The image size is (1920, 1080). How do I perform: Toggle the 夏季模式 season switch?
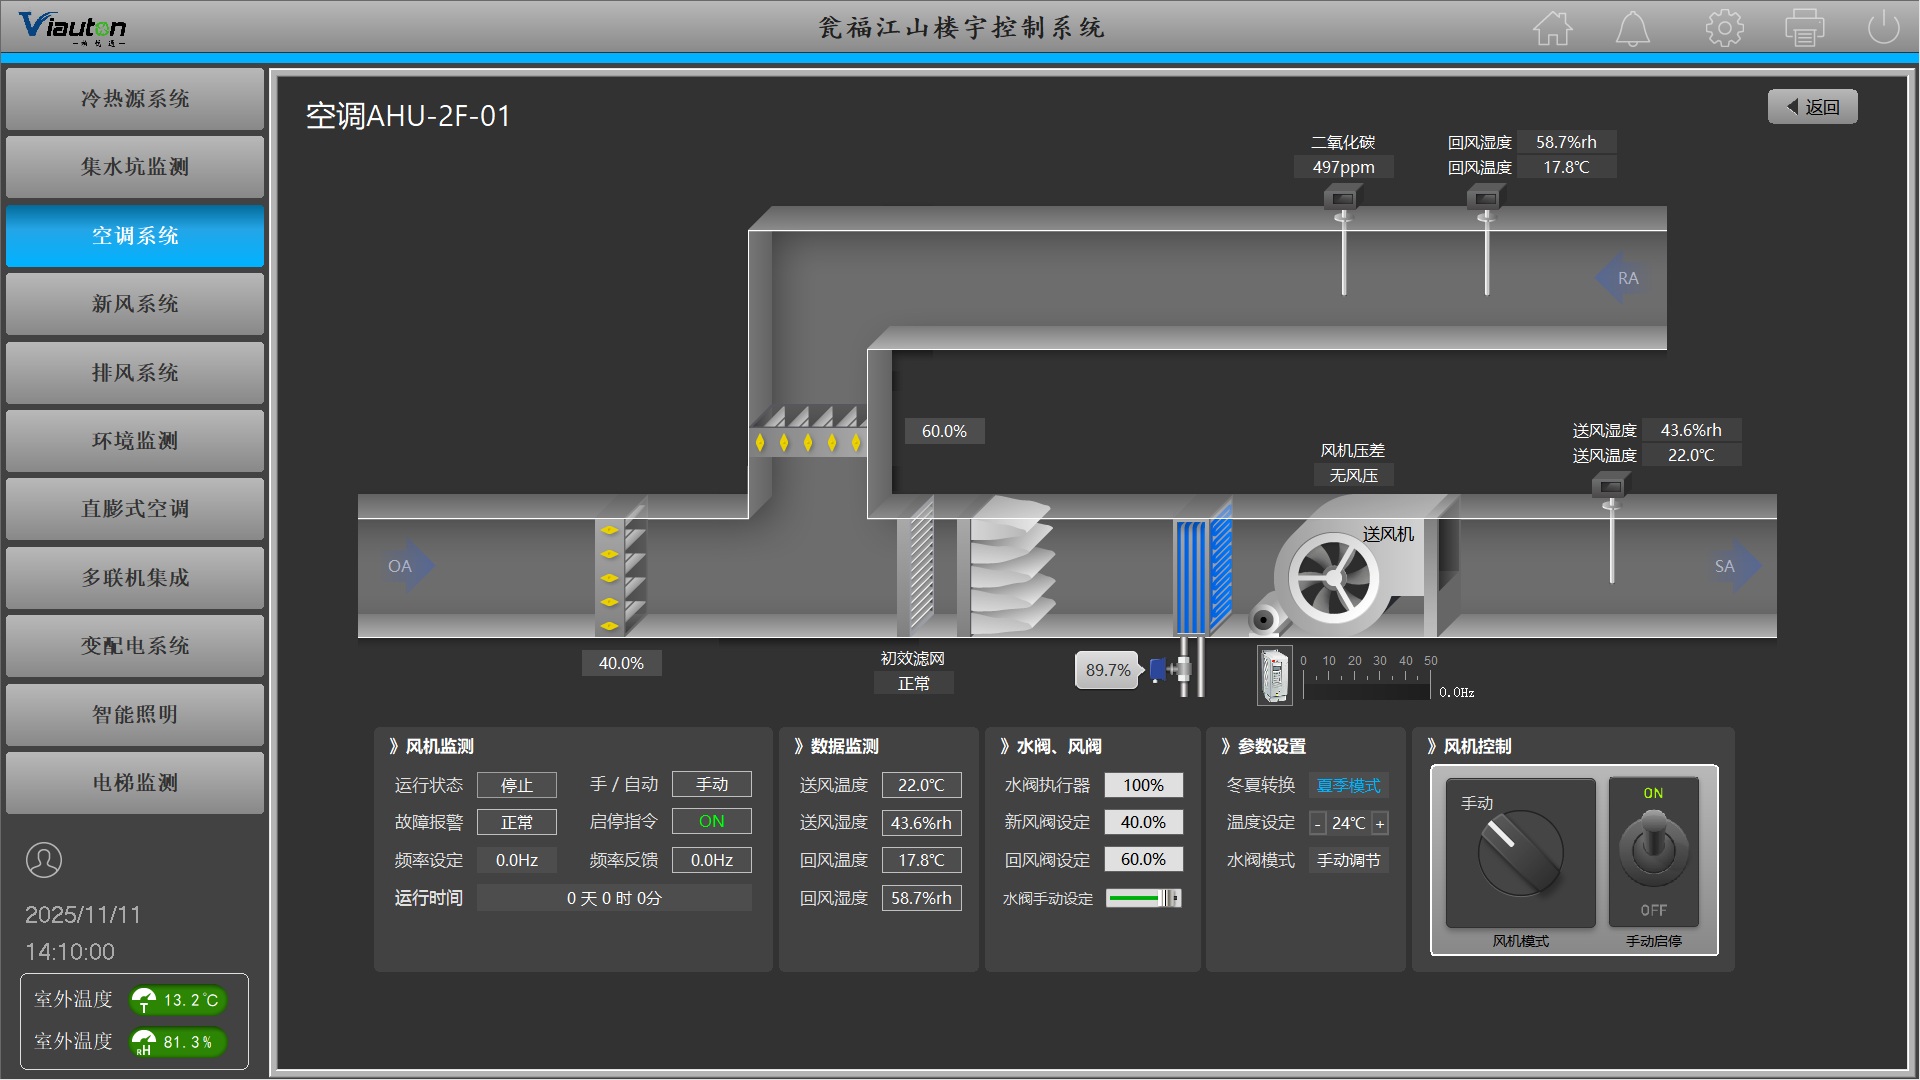pyautogui.click(x=1348, y=786)
